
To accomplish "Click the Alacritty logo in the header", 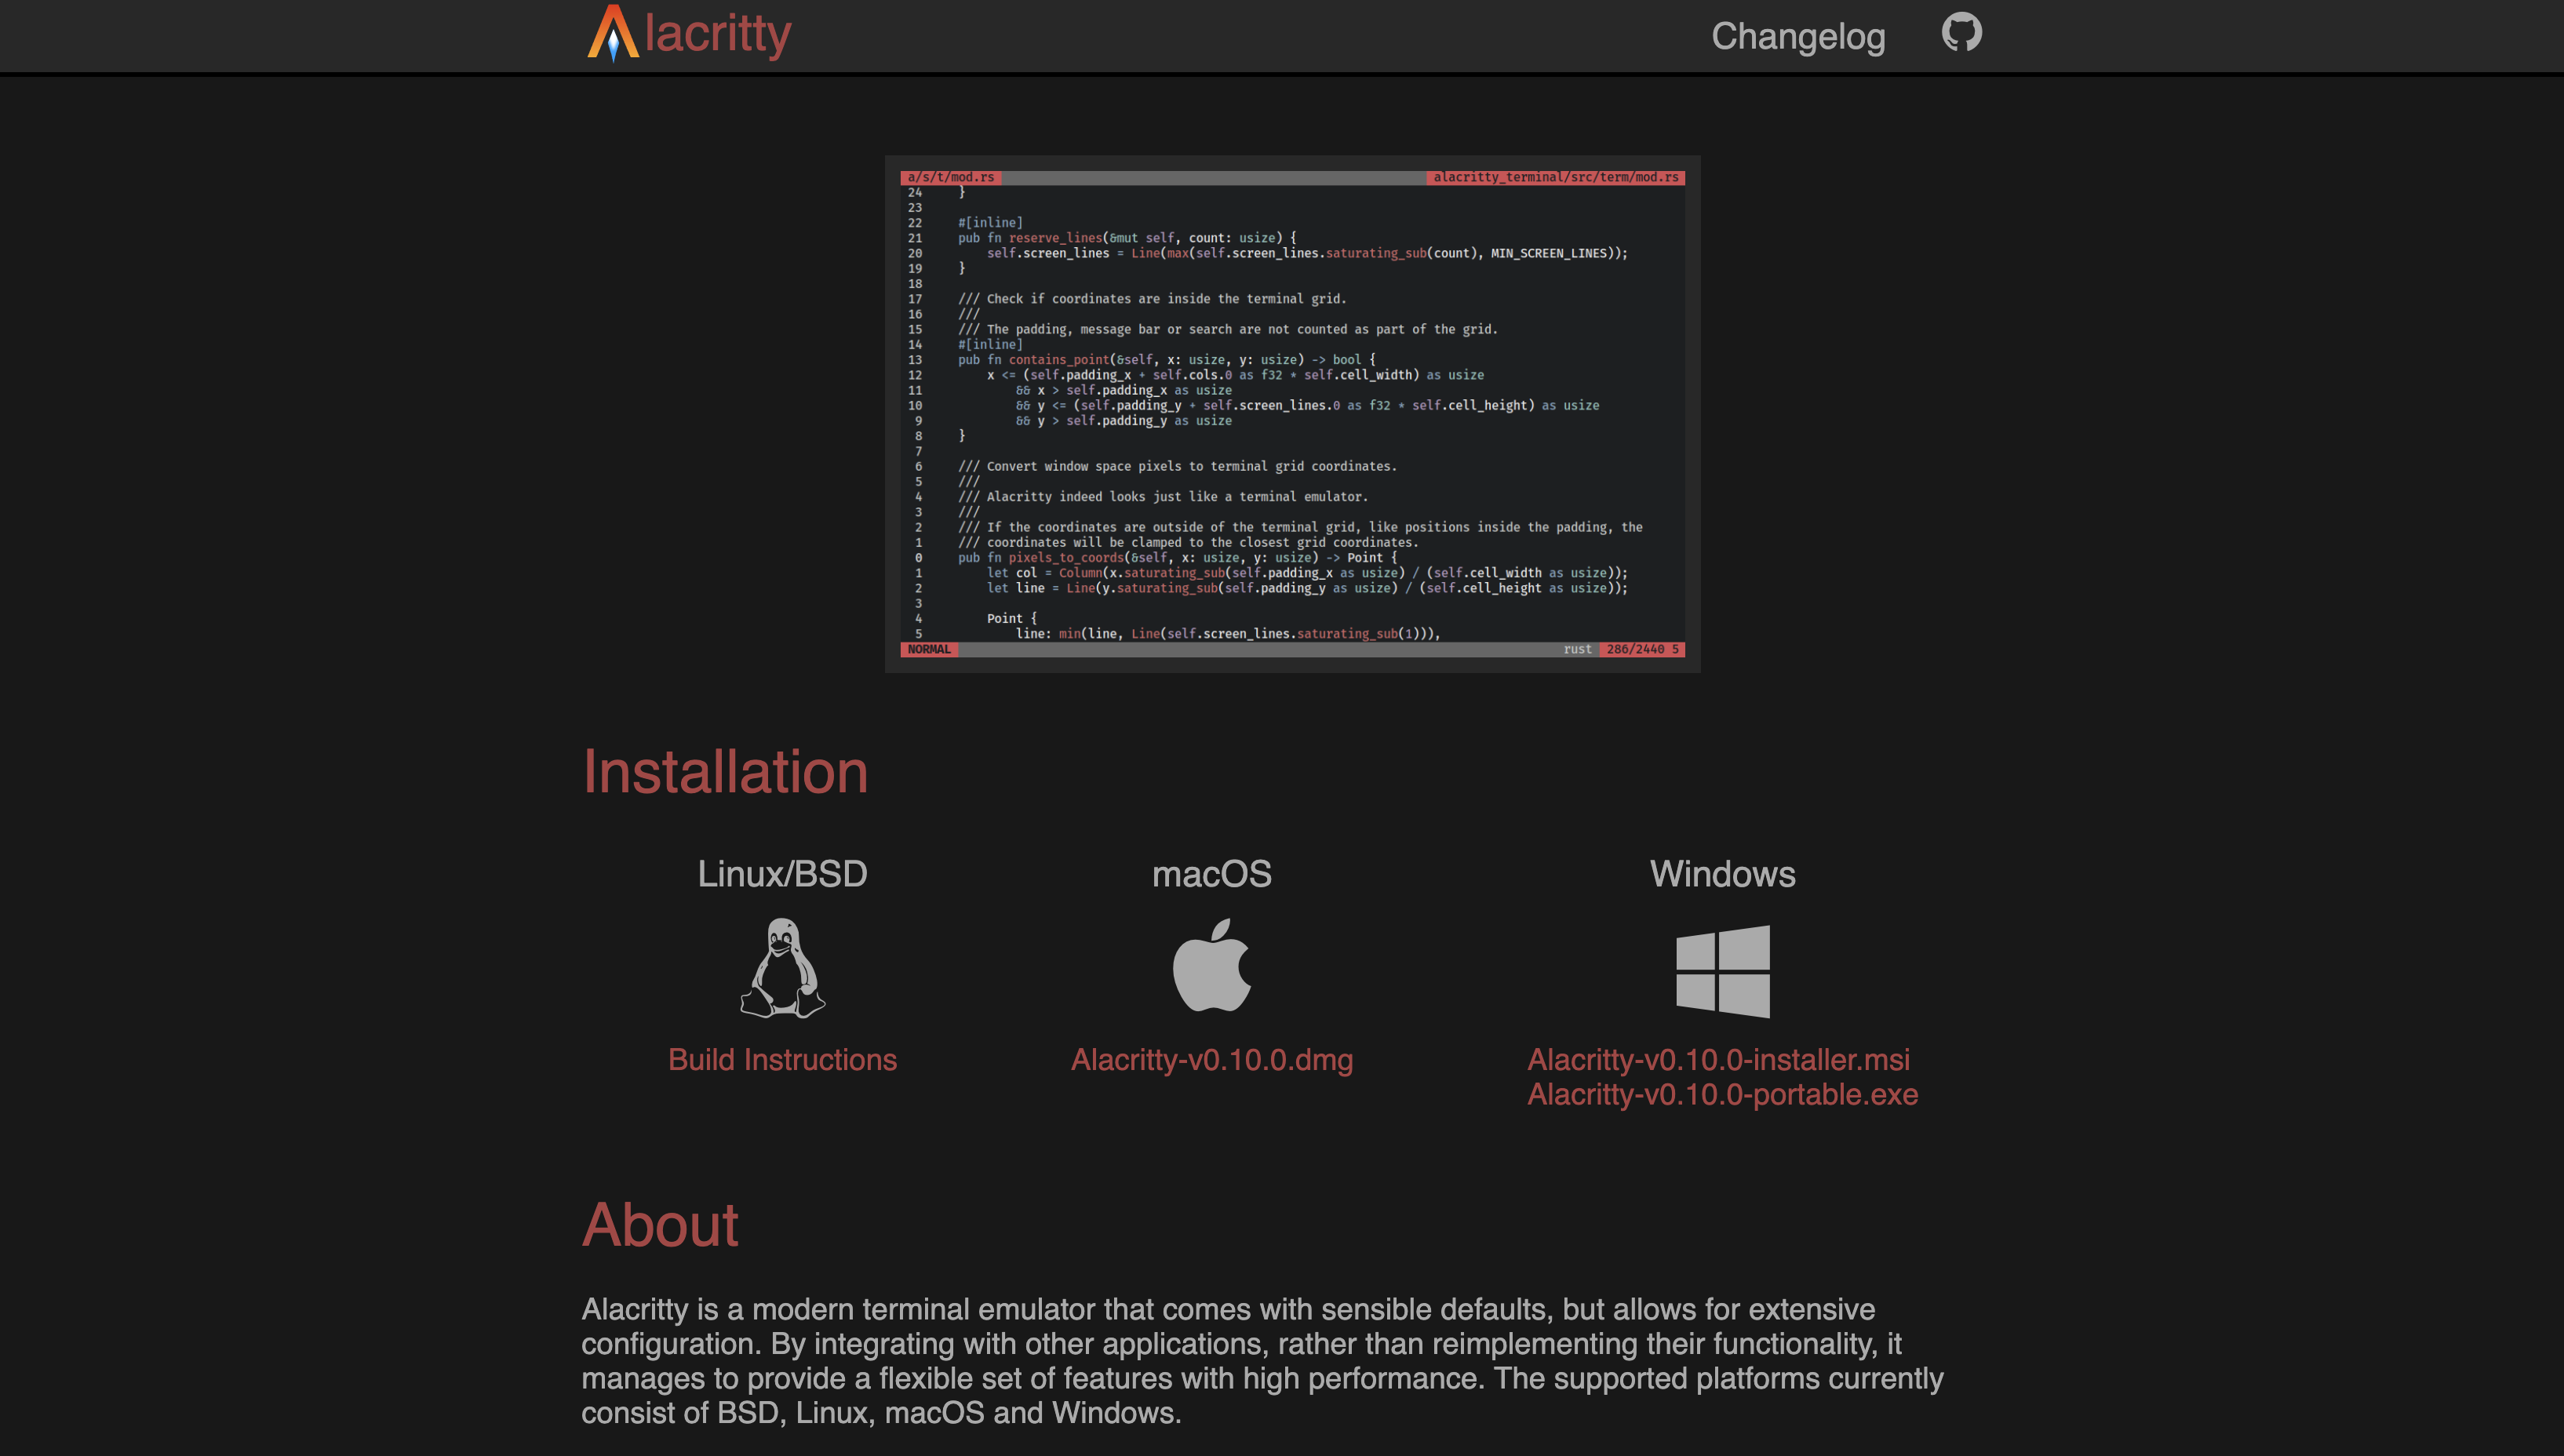I will click(x=612, y=33).
